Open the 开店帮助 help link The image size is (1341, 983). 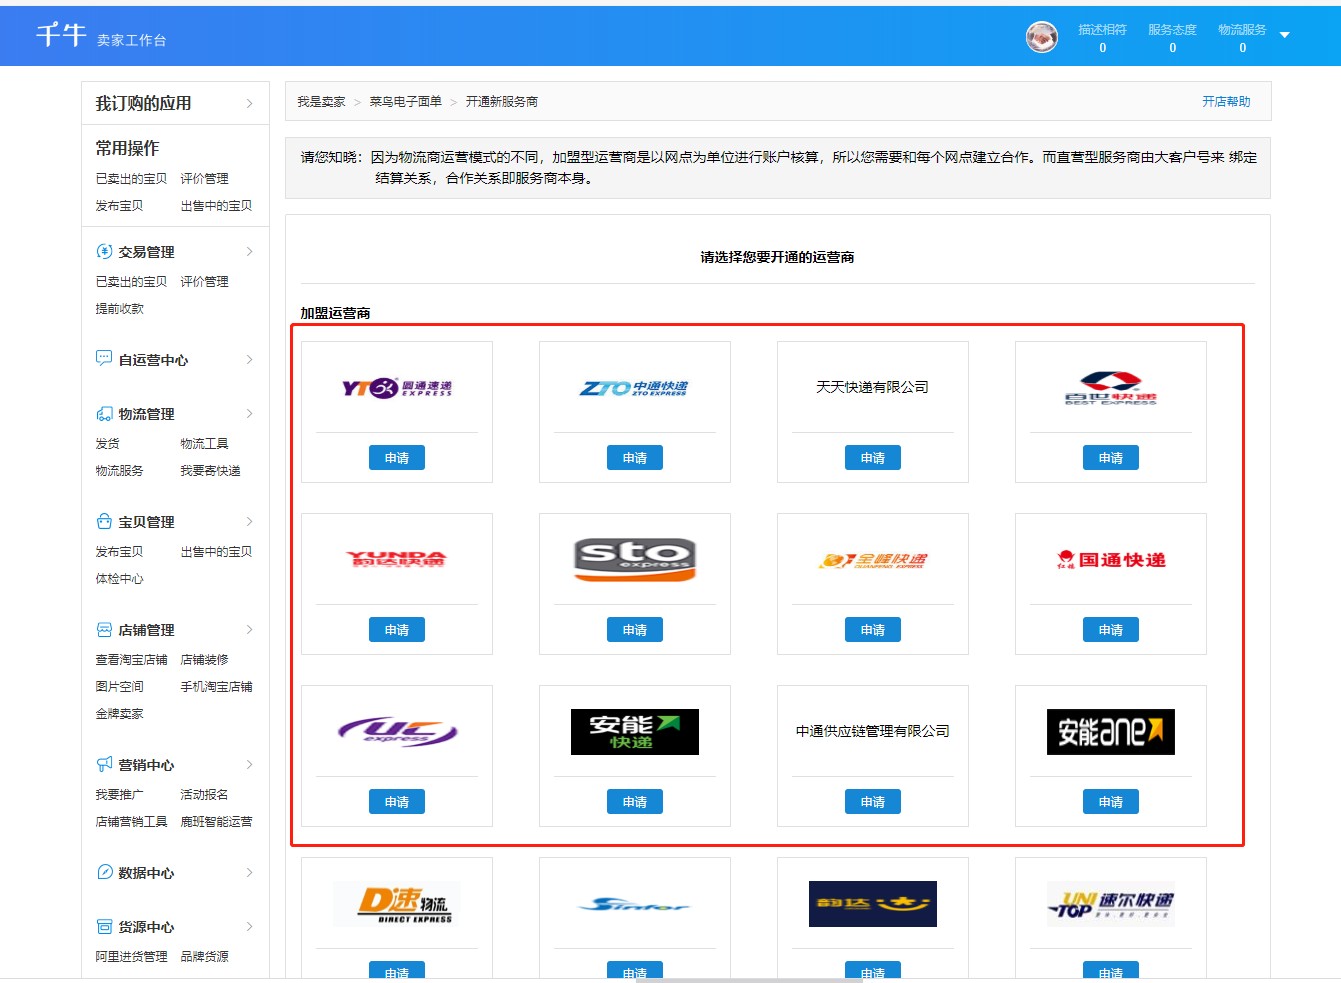click(1226, 102)
